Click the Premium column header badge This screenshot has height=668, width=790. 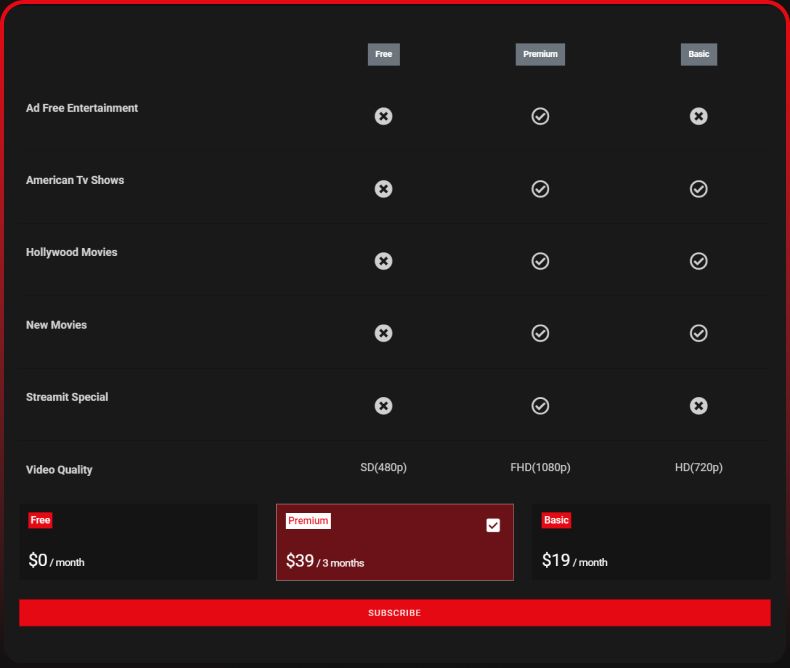pyautogui.click(x=540, y=54)
